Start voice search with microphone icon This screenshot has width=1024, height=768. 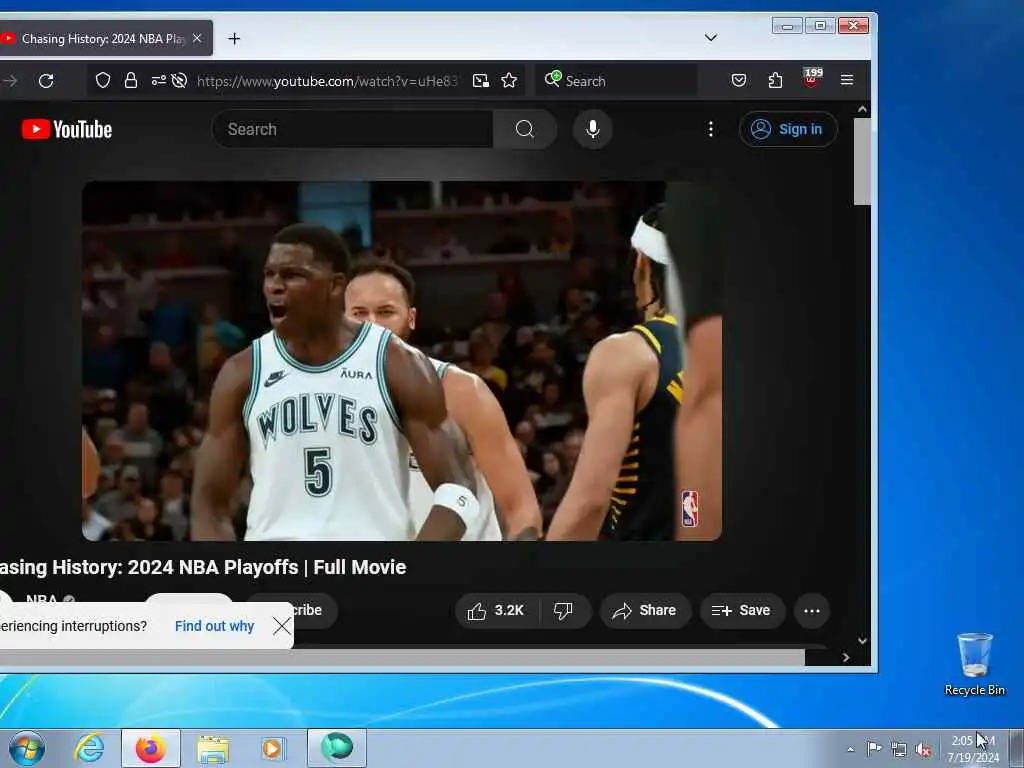(x=592, y=129)
